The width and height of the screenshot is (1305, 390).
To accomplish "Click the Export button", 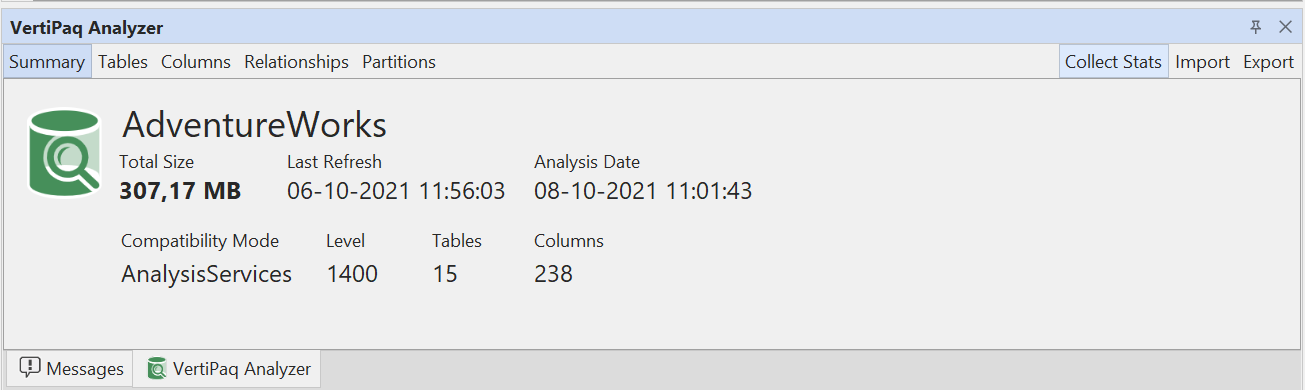I will point(1268,62).
